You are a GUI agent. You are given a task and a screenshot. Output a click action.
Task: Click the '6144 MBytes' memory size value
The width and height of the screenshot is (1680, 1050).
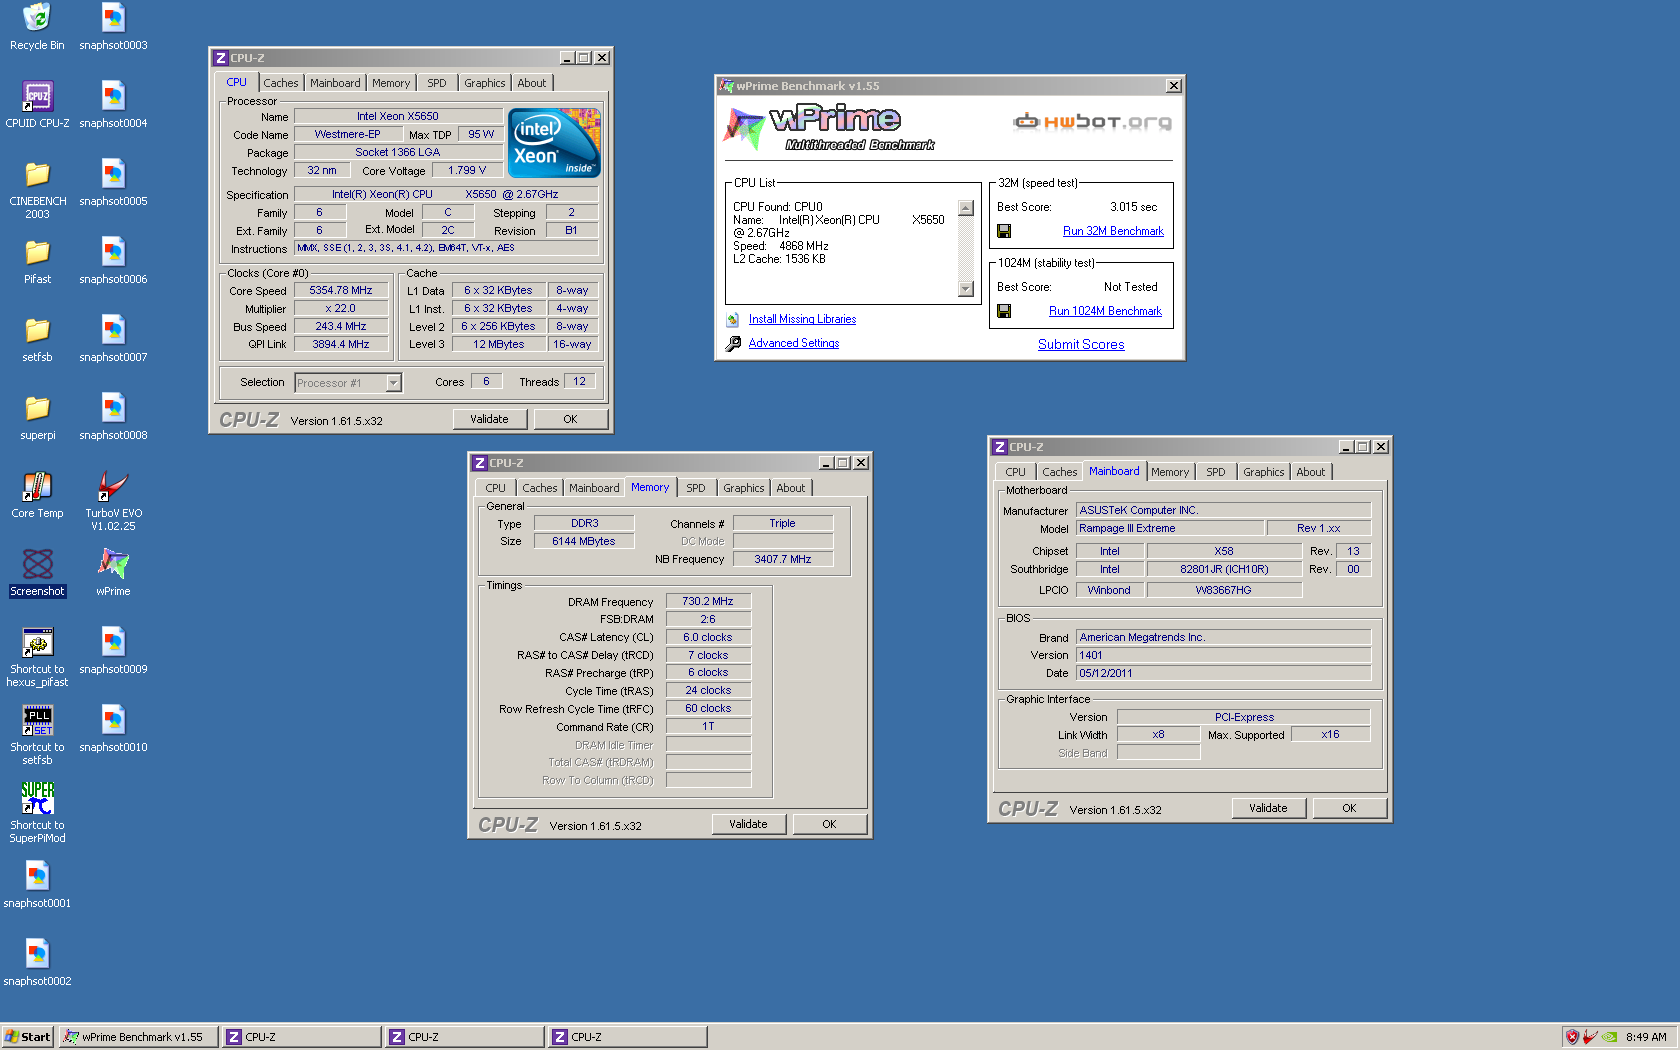point(584,541)
